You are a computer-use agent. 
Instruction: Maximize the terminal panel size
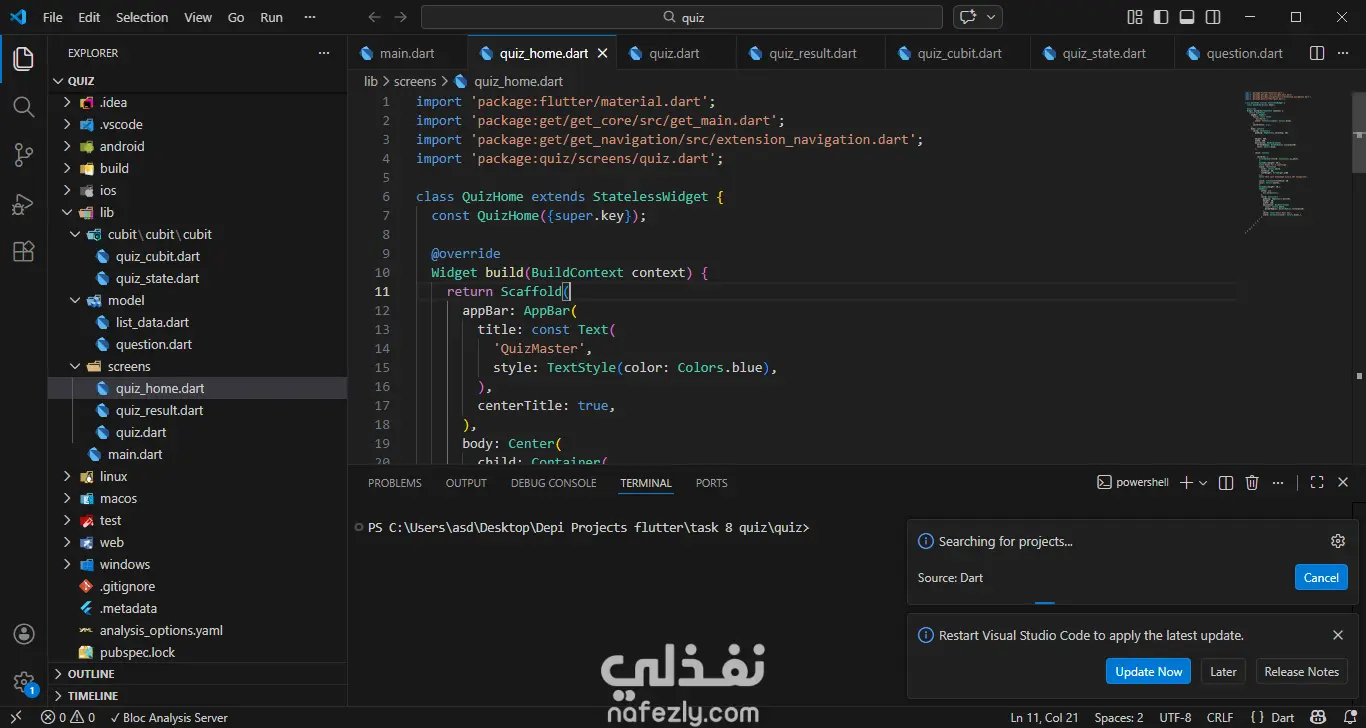point(1317,483)
